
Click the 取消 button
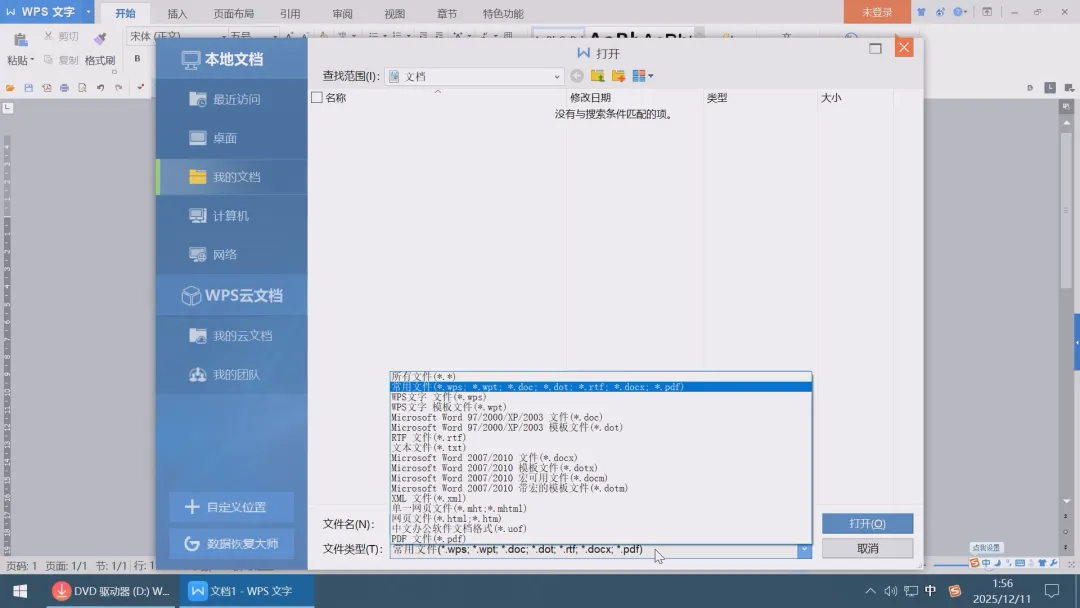[x=867, y=549]
